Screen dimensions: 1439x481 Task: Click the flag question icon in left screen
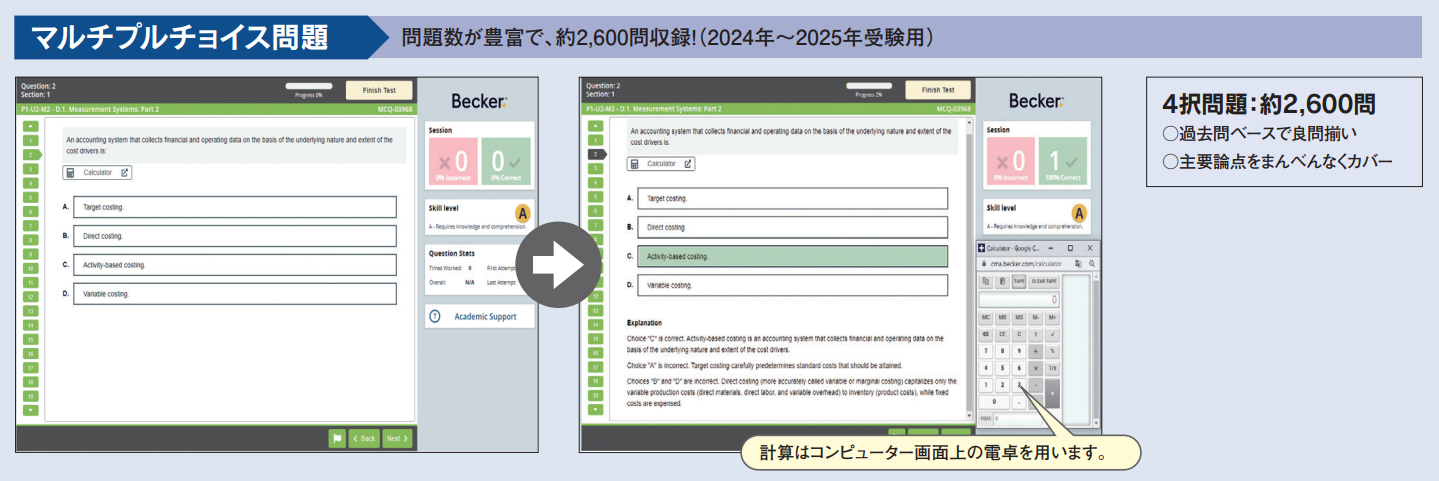[337, 438]
